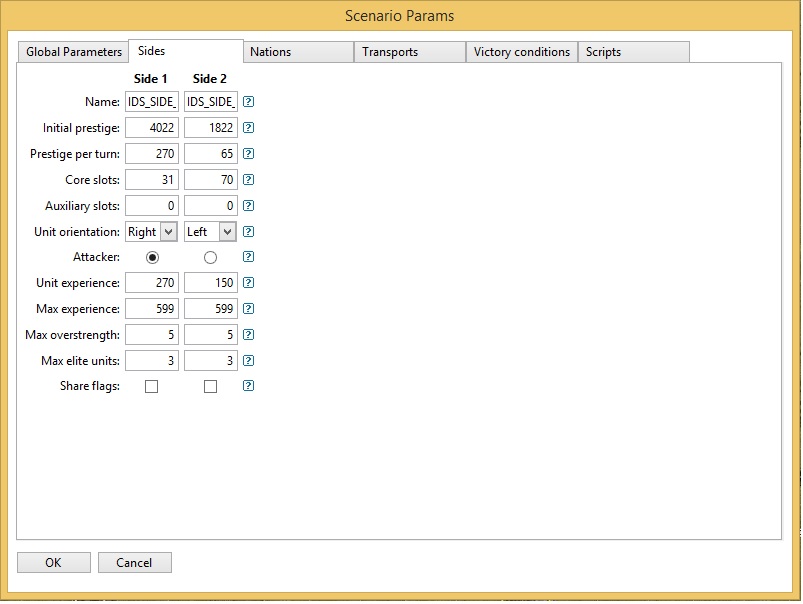Edit Side 1 Name field
The width and height of the screenshot is (803, 604).
pos(152,101)
